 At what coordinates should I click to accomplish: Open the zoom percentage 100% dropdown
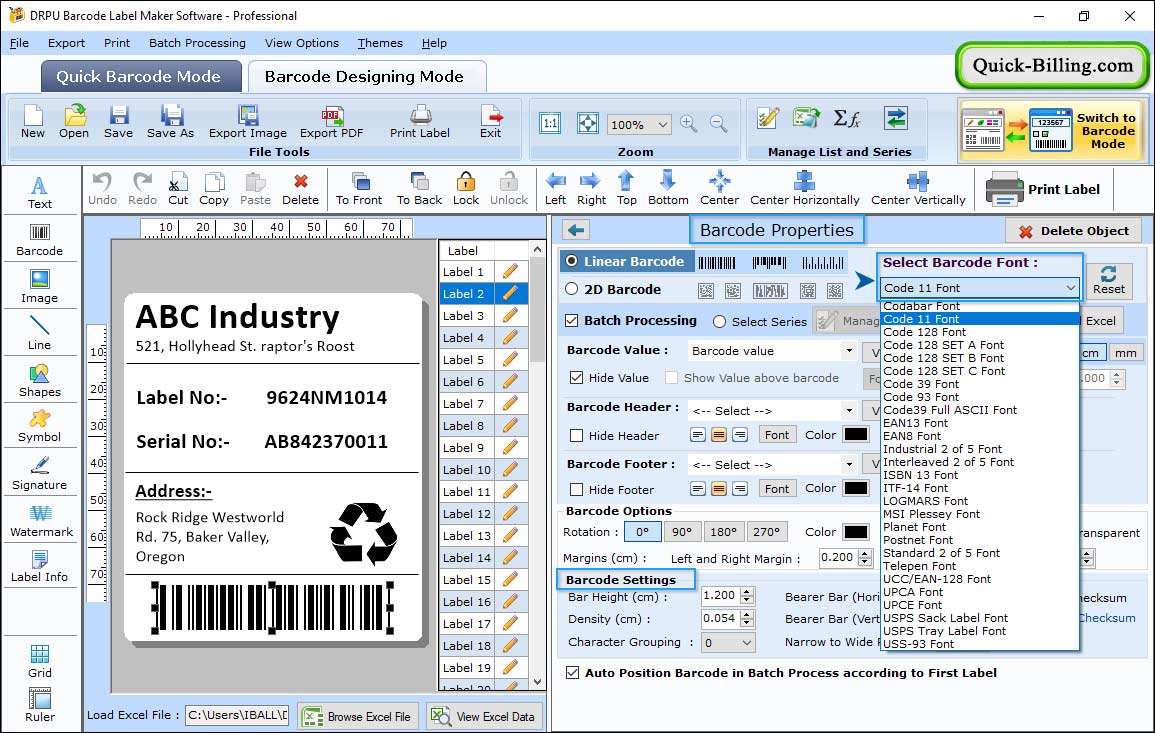tap(662, 125)
